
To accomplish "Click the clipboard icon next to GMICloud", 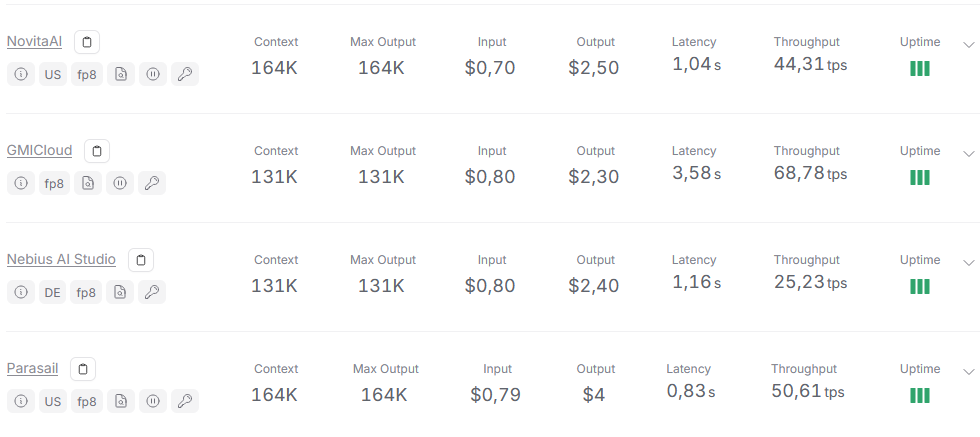I will (x=97, y=151).
